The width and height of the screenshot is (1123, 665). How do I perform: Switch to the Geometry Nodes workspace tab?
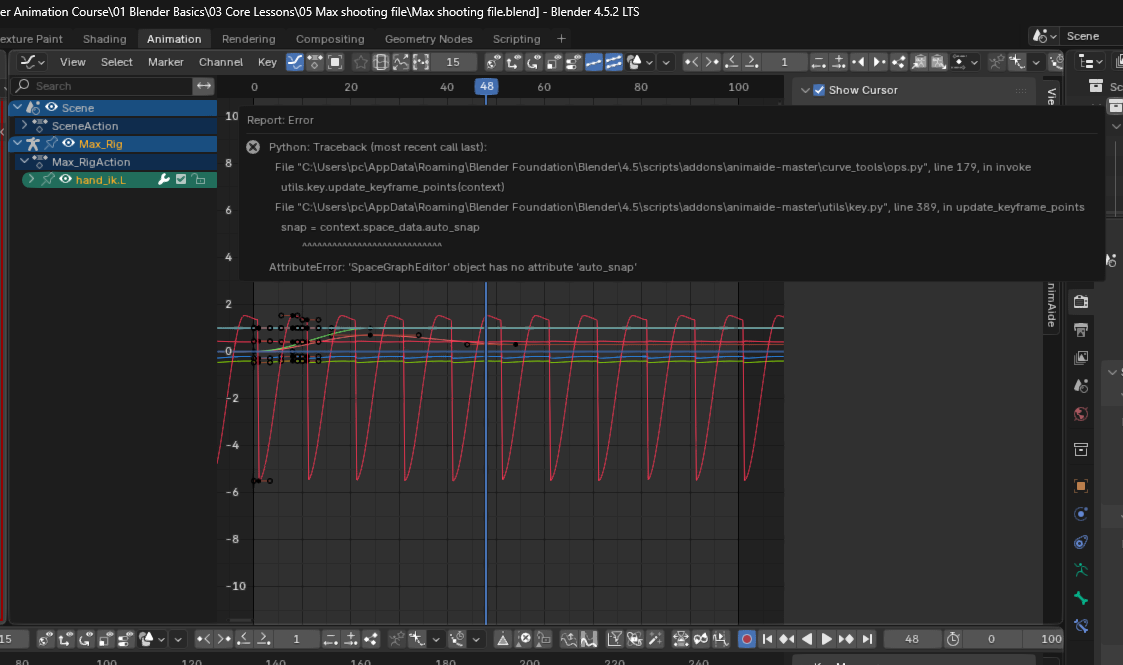428,39
